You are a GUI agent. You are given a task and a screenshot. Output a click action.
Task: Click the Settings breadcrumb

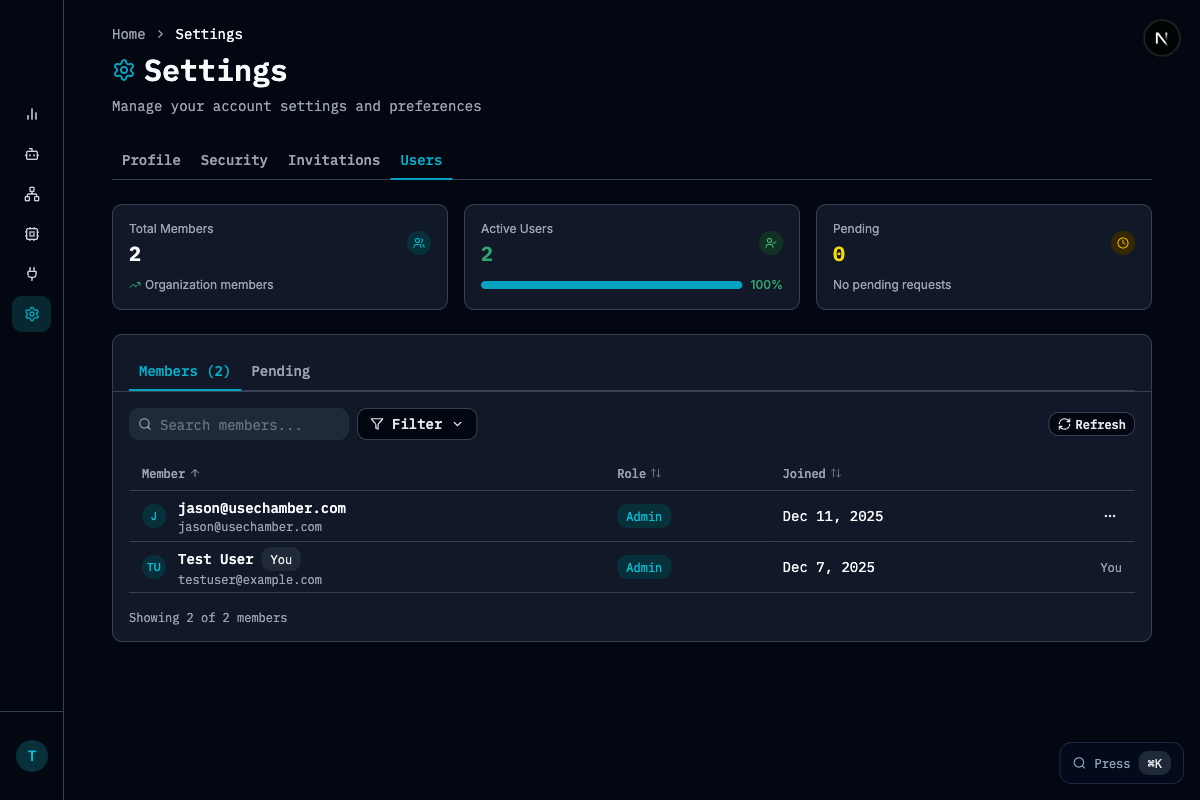209,34
